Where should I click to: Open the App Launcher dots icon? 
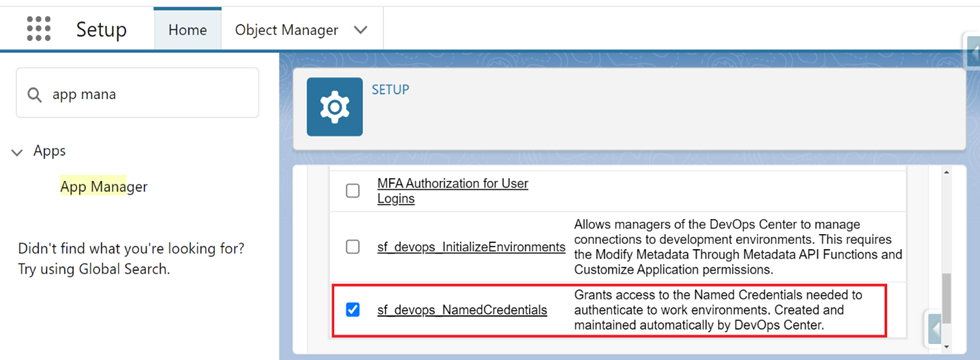click(x=39, y=29)
